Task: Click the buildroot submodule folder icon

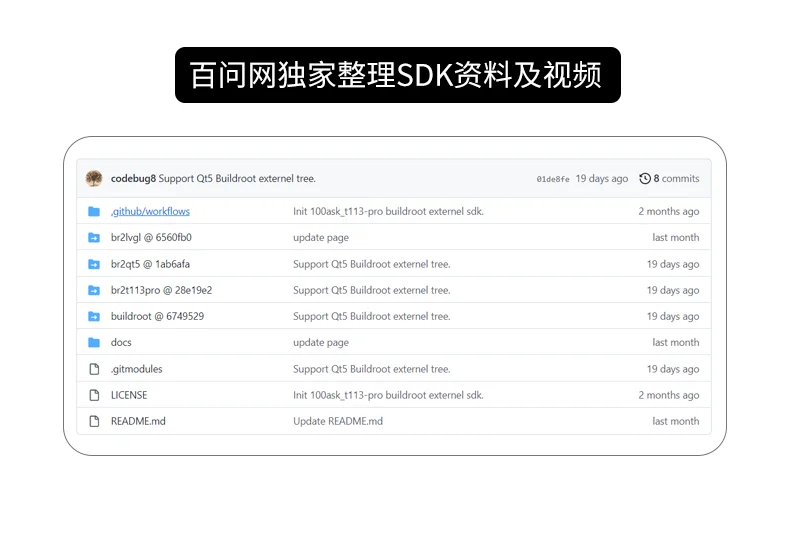Action: (x=94, y=316)
